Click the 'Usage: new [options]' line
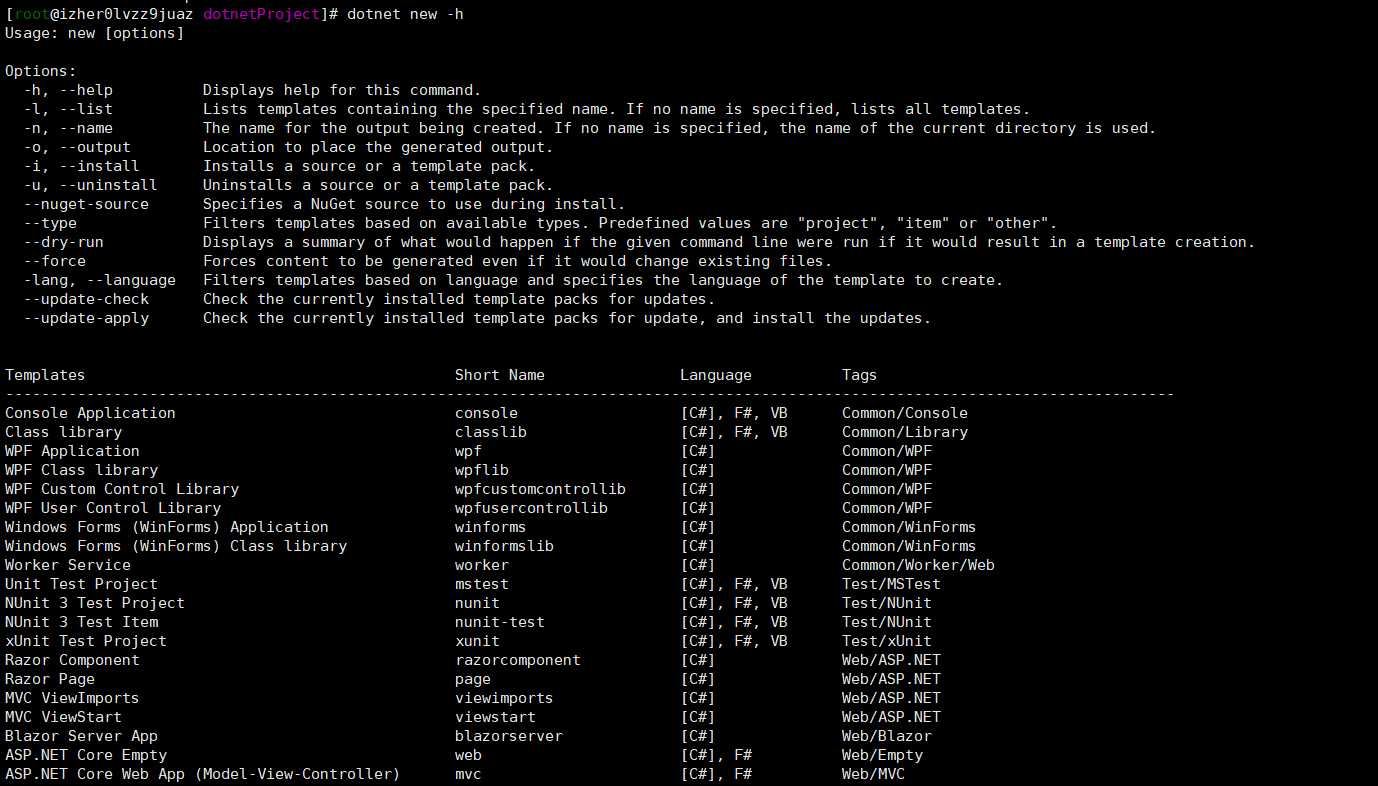 pos(95,33)
